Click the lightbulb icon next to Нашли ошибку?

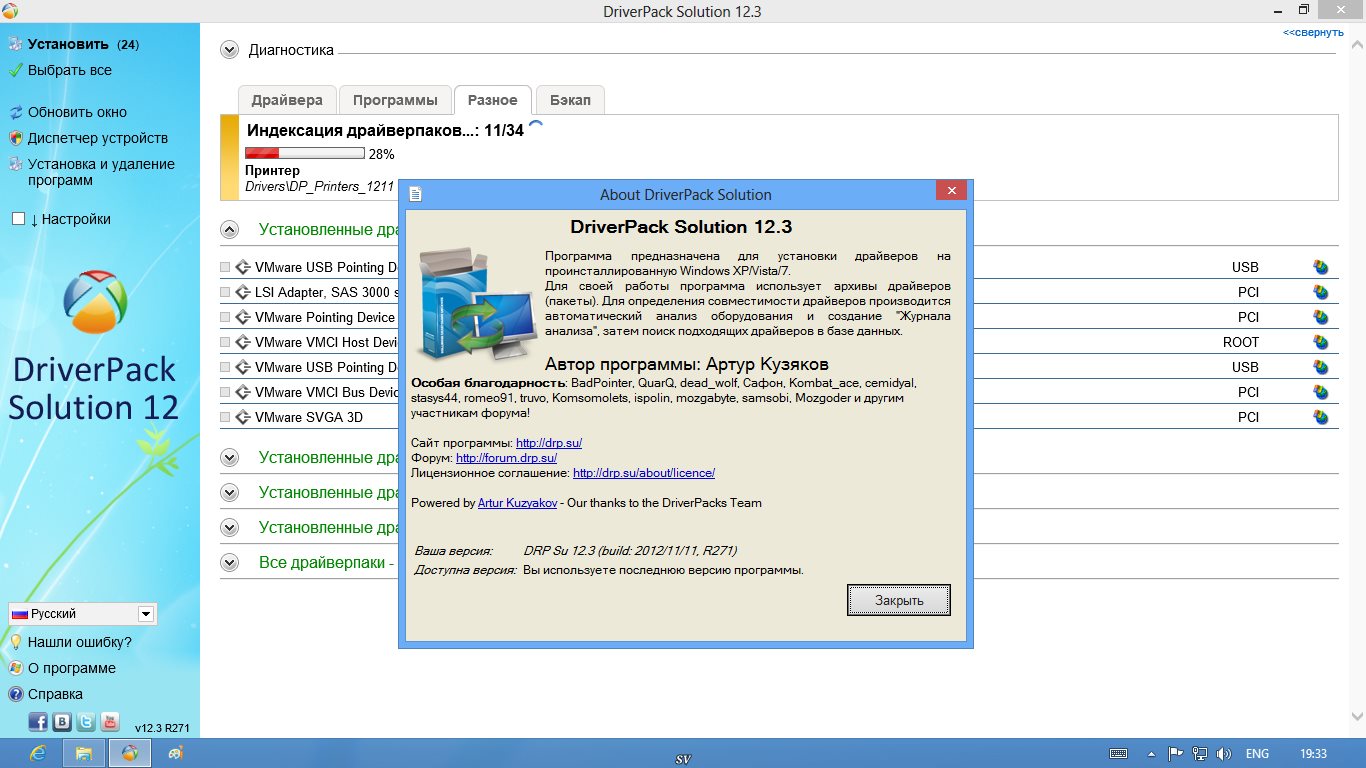16,642
